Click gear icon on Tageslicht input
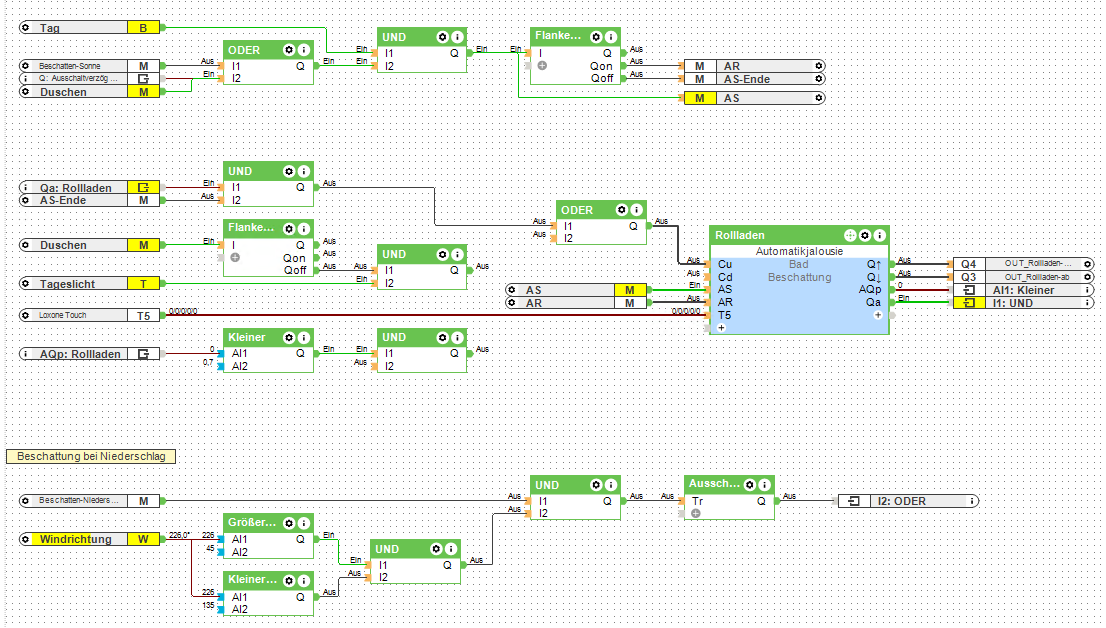1106x628 pixels. (25, 284)
